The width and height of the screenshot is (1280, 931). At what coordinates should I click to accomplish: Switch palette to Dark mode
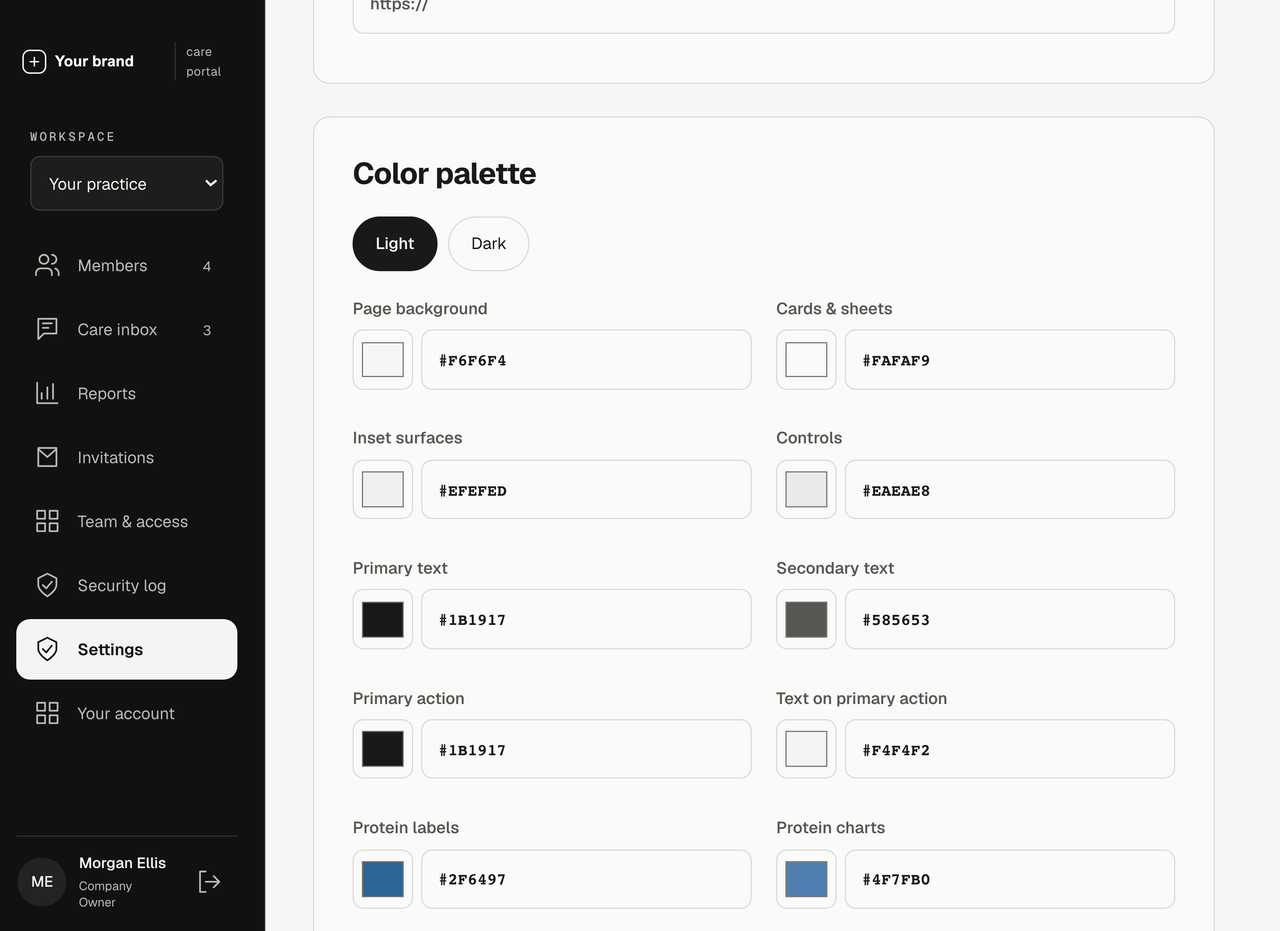pyautogui.click(x=489, y=243)
